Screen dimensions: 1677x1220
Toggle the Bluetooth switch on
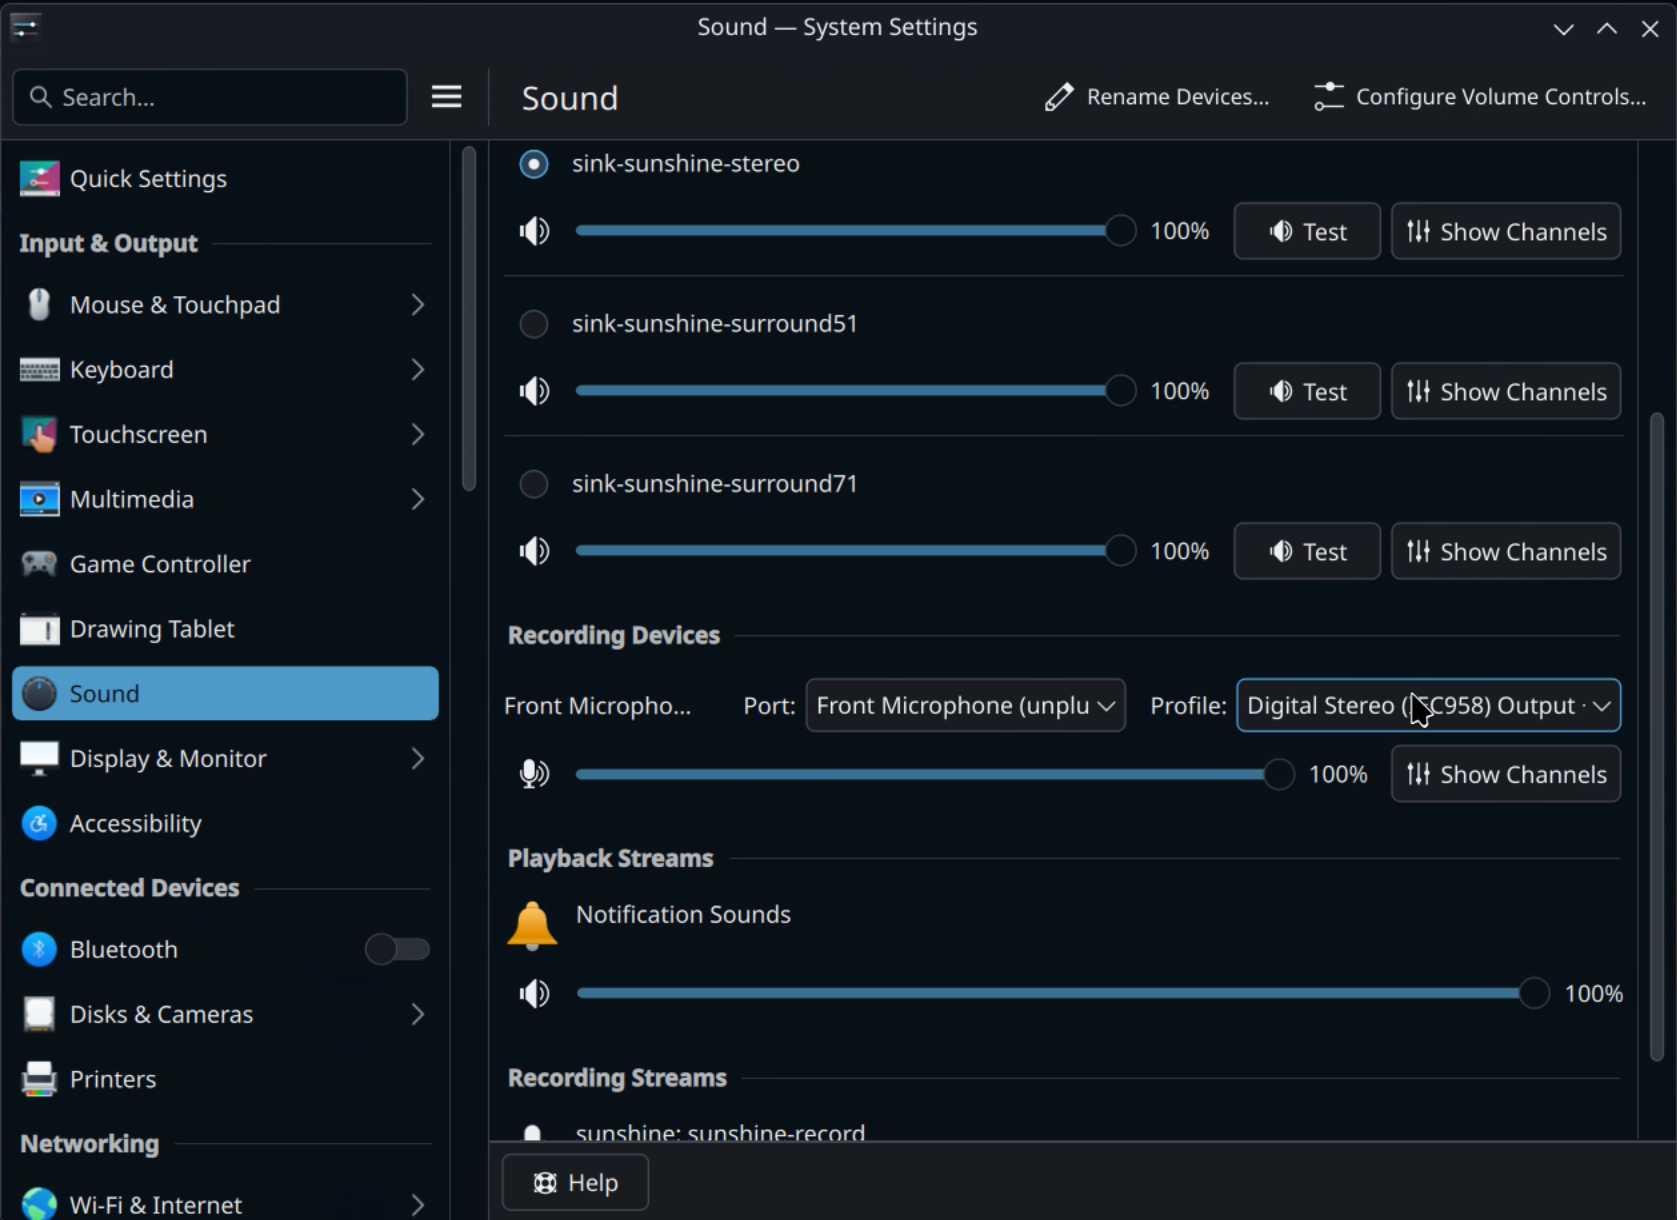(397, 949)
